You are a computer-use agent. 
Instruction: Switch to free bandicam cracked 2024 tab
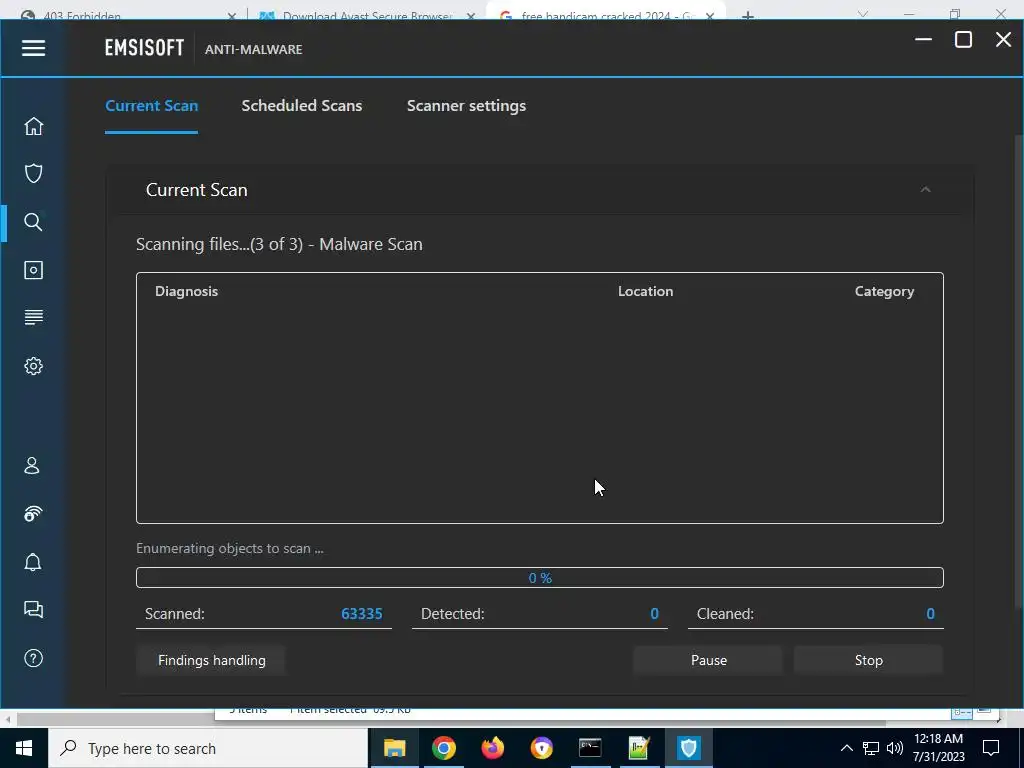tap(606, 13)
